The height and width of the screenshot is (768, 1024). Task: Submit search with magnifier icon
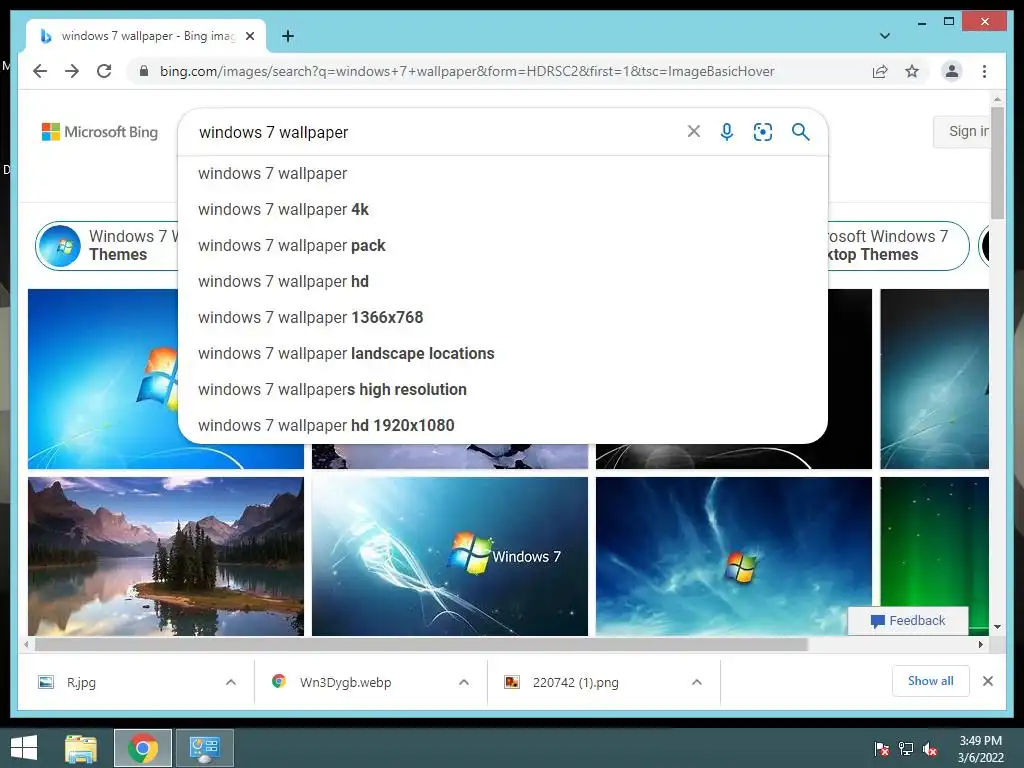coord(801,132)
